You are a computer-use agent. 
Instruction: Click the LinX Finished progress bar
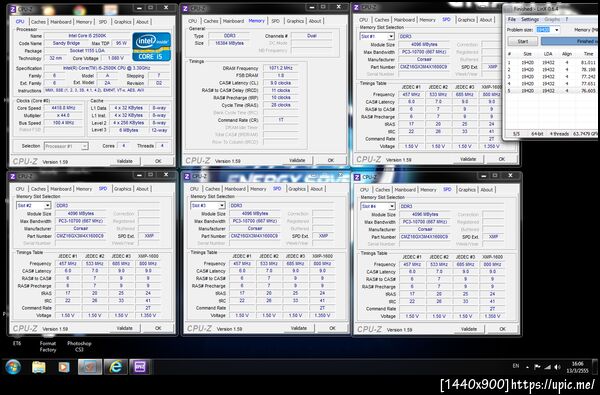[x=570, y=41]
